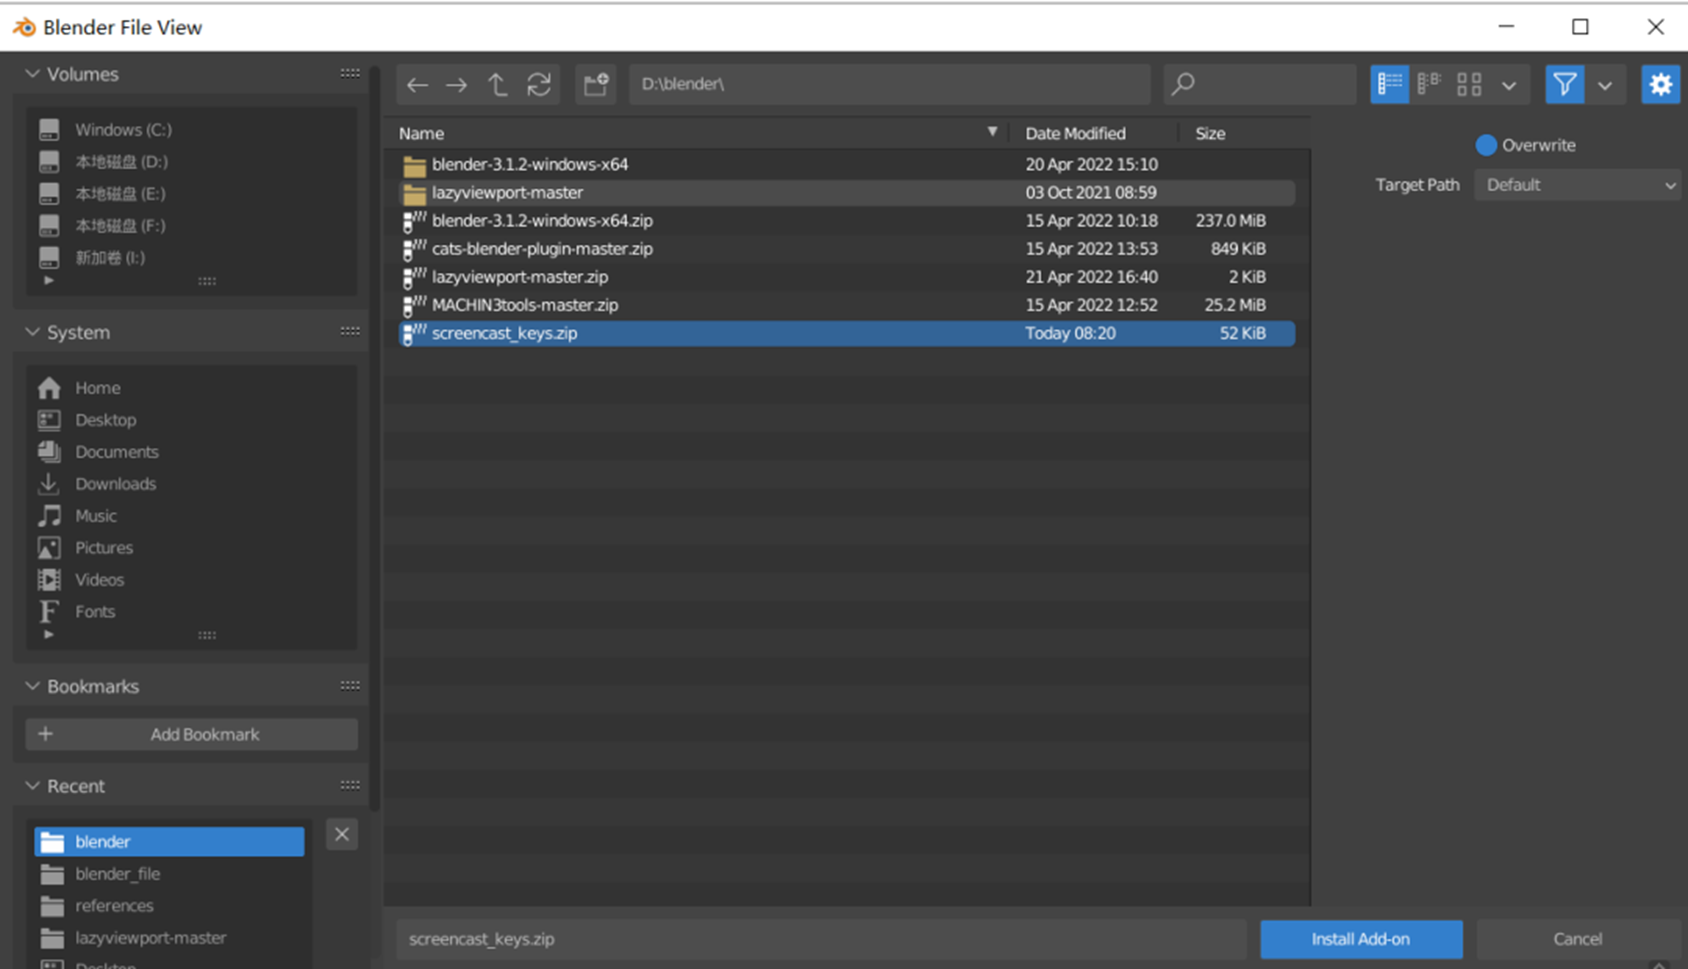Switch to vertical list display mode
The width and height of the screenshot is (1688, 969).
point(1389,84)
